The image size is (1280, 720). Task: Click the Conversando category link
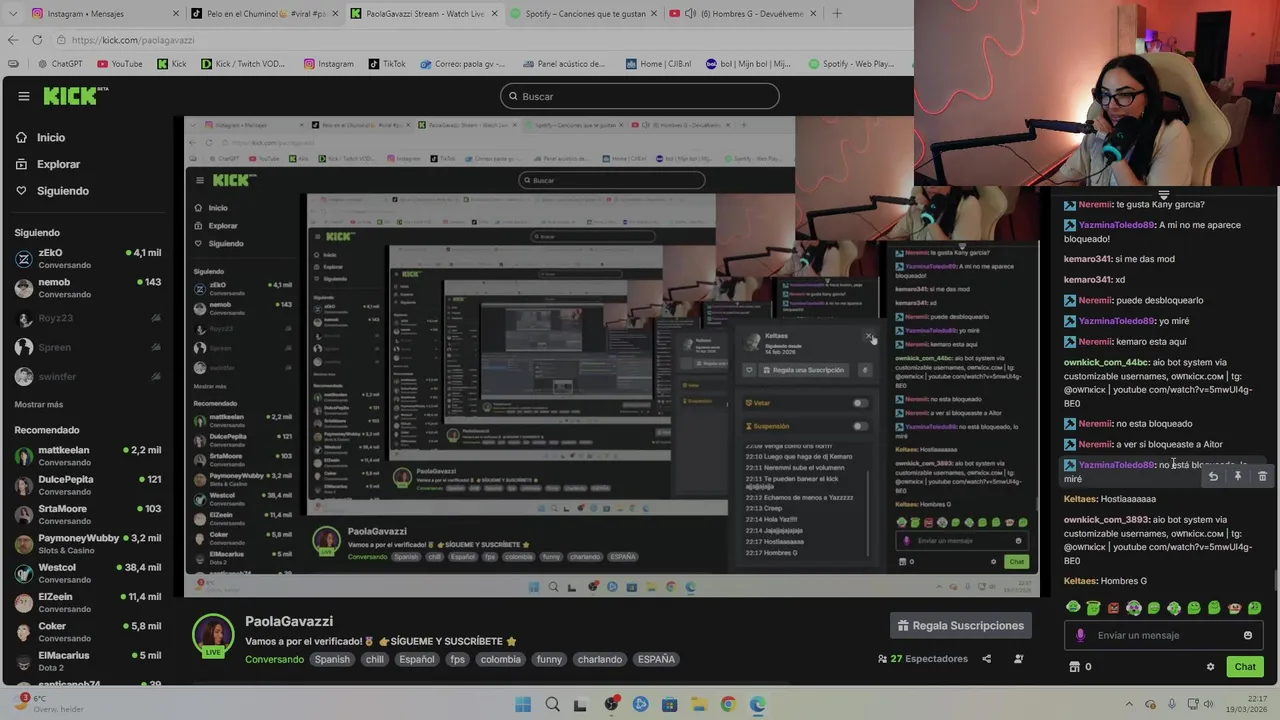pos(274,659)
